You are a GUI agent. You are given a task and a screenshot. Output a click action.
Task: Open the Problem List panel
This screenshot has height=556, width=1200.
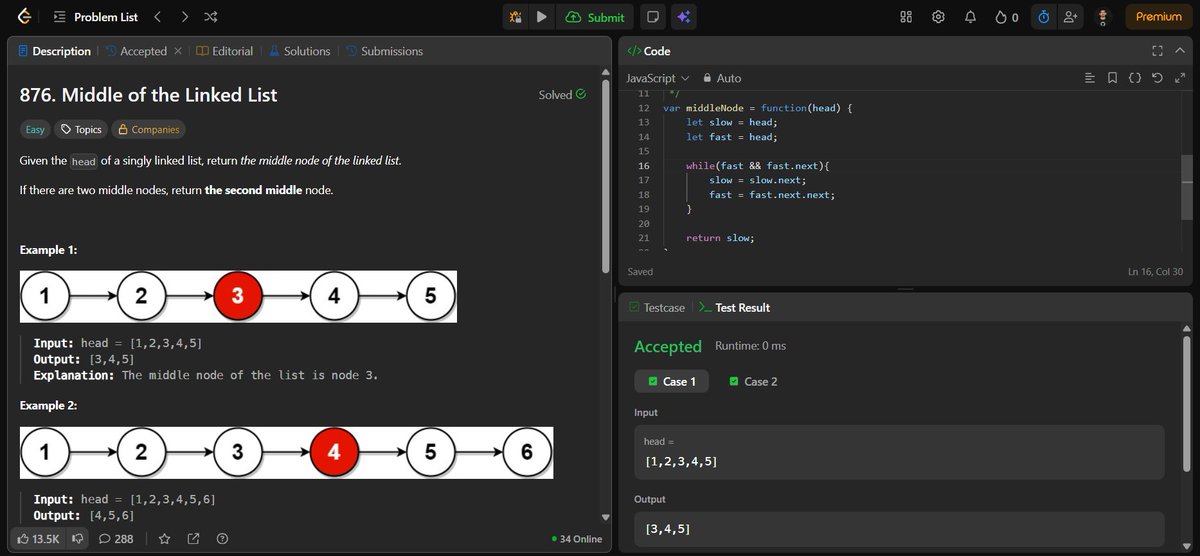95,17
